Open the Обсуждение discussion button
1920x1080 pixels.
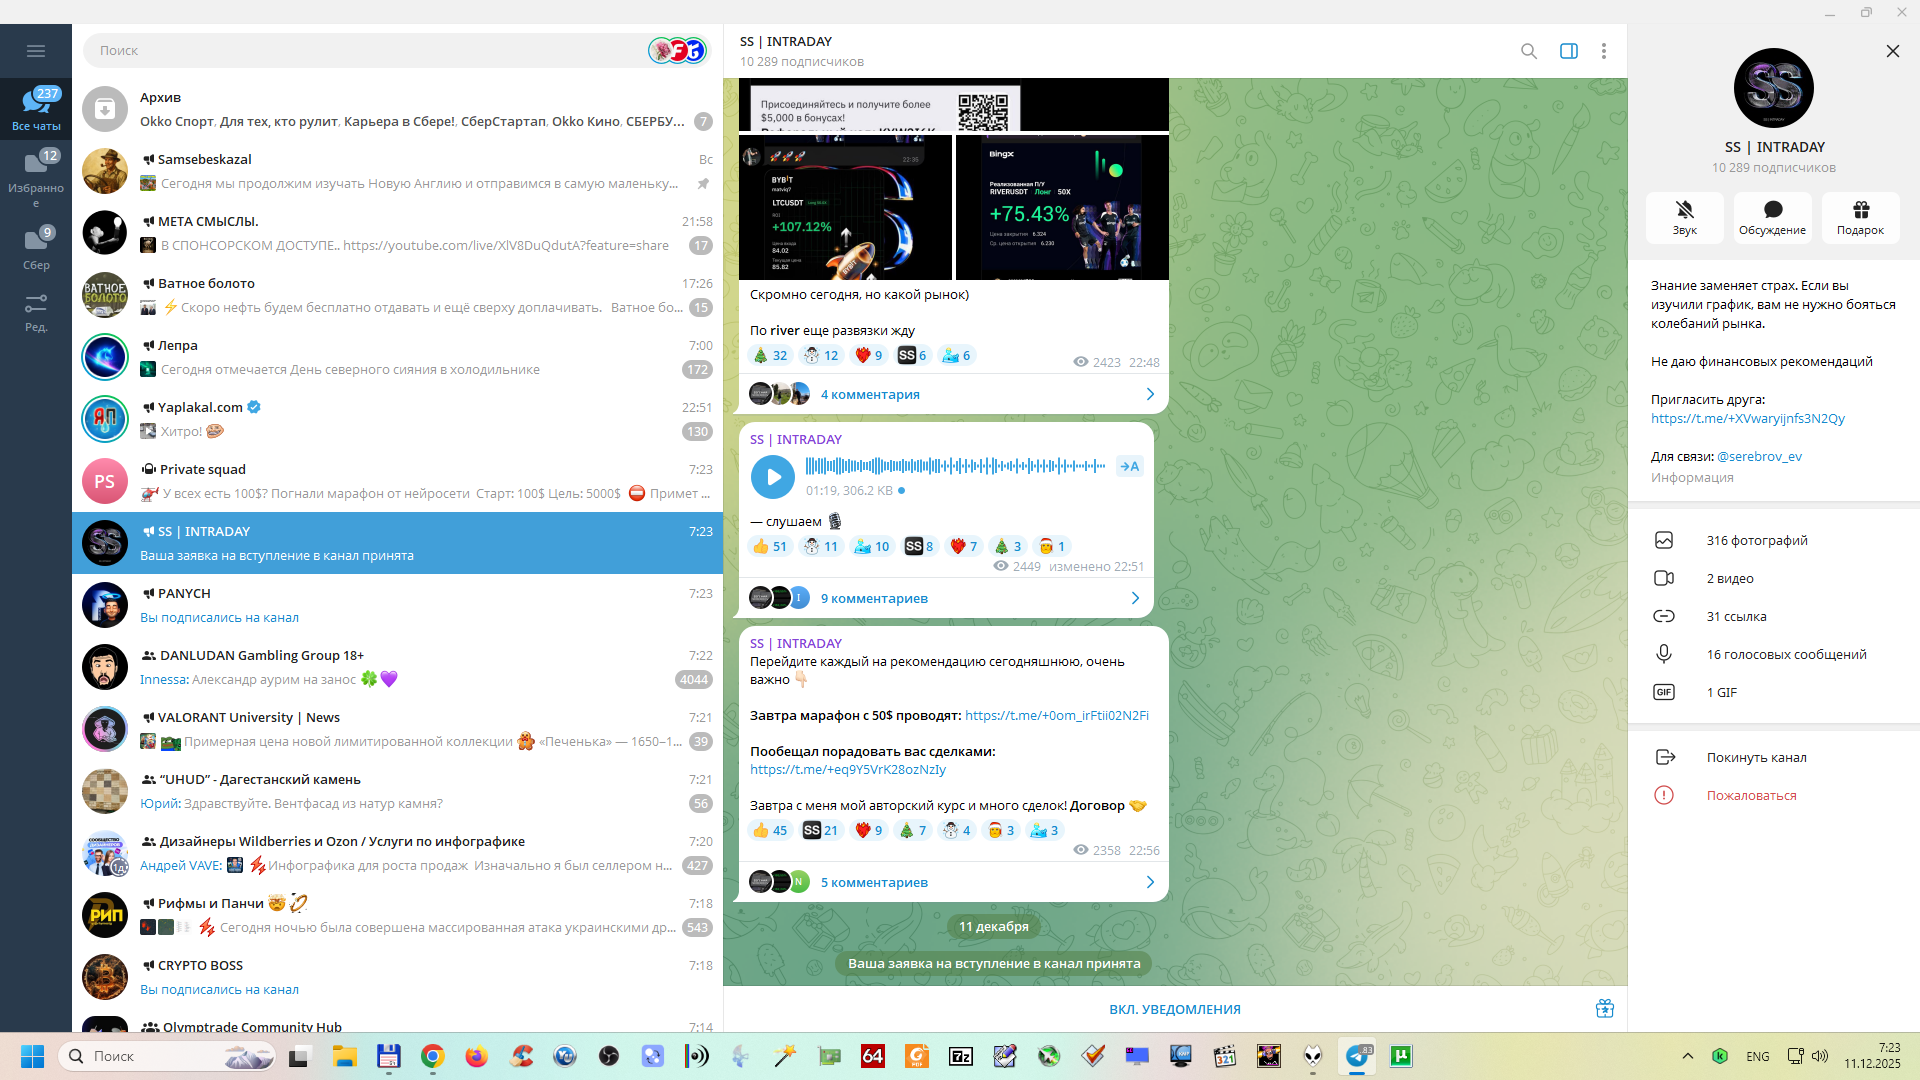(1772, 217)
